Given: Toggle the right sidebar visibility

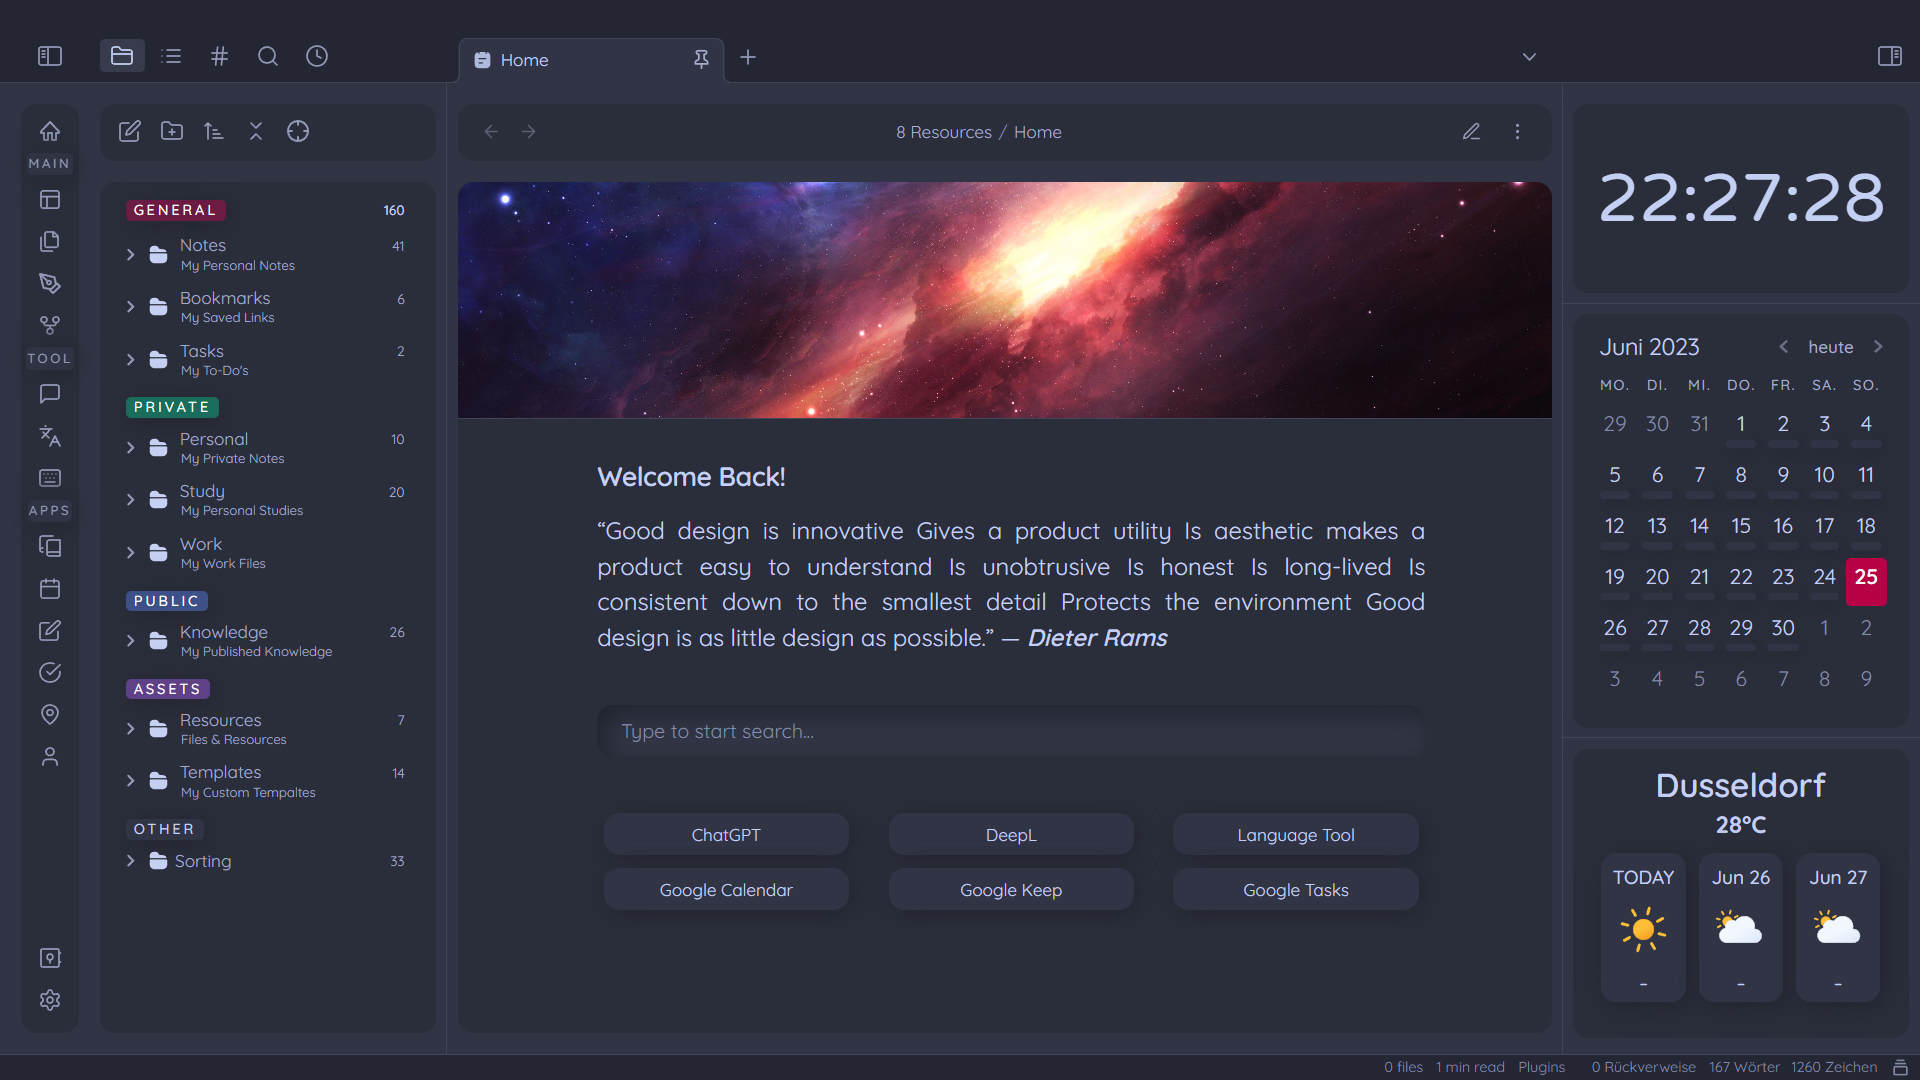Looking at the screenshot, I should pos(1891,56).
